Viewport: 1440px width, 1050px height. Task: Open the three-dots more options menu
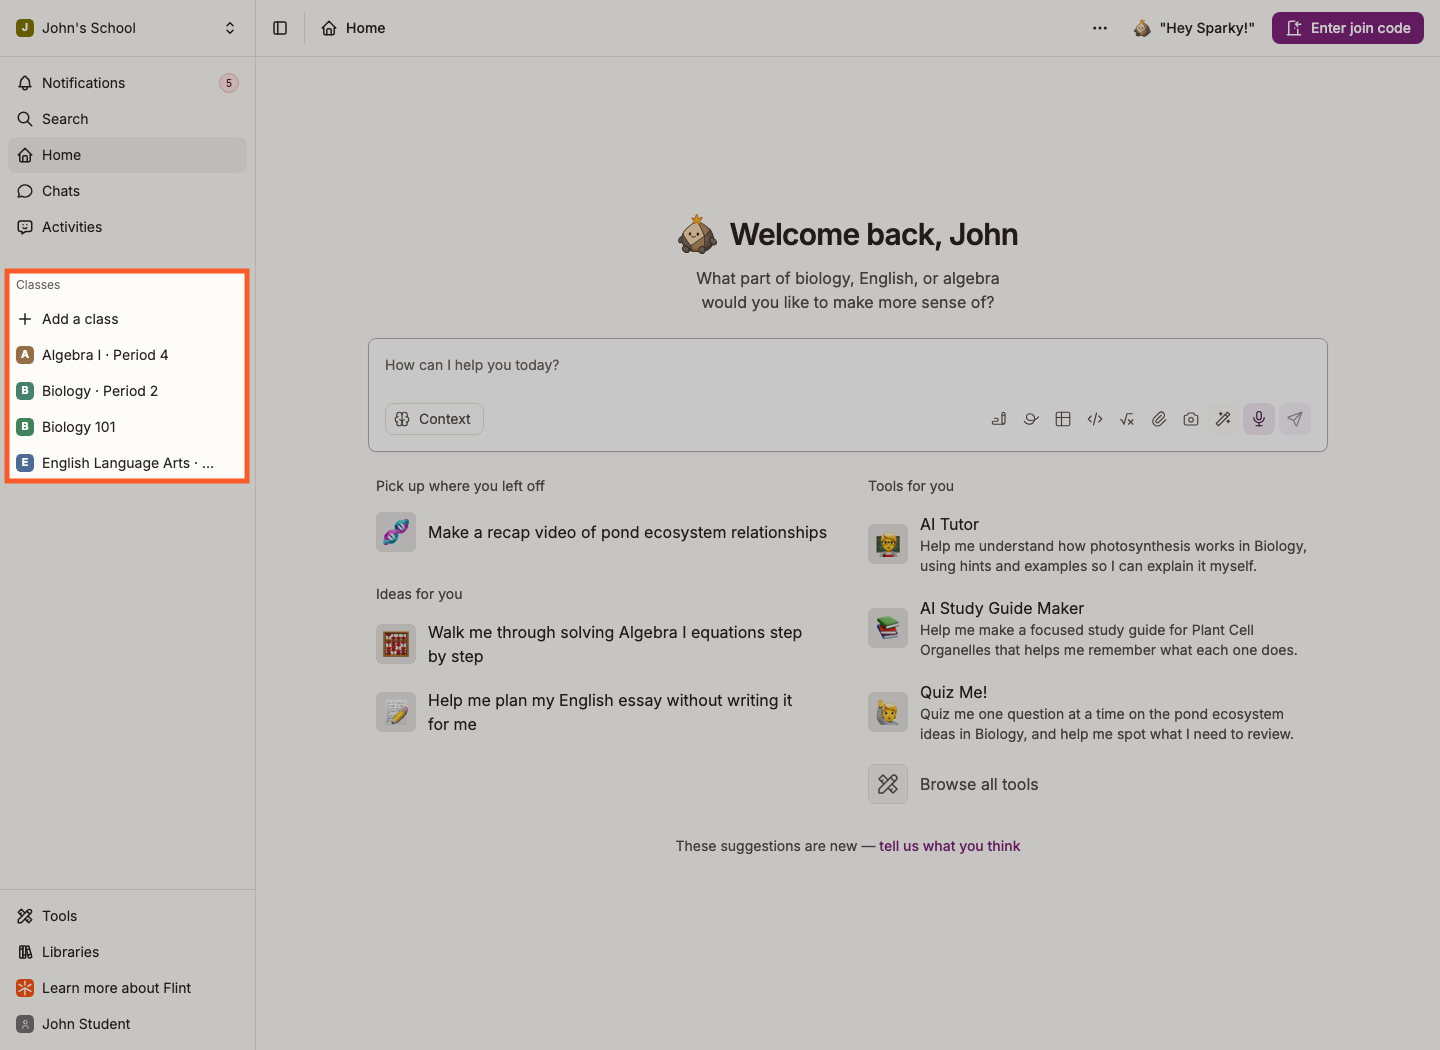1100,28
